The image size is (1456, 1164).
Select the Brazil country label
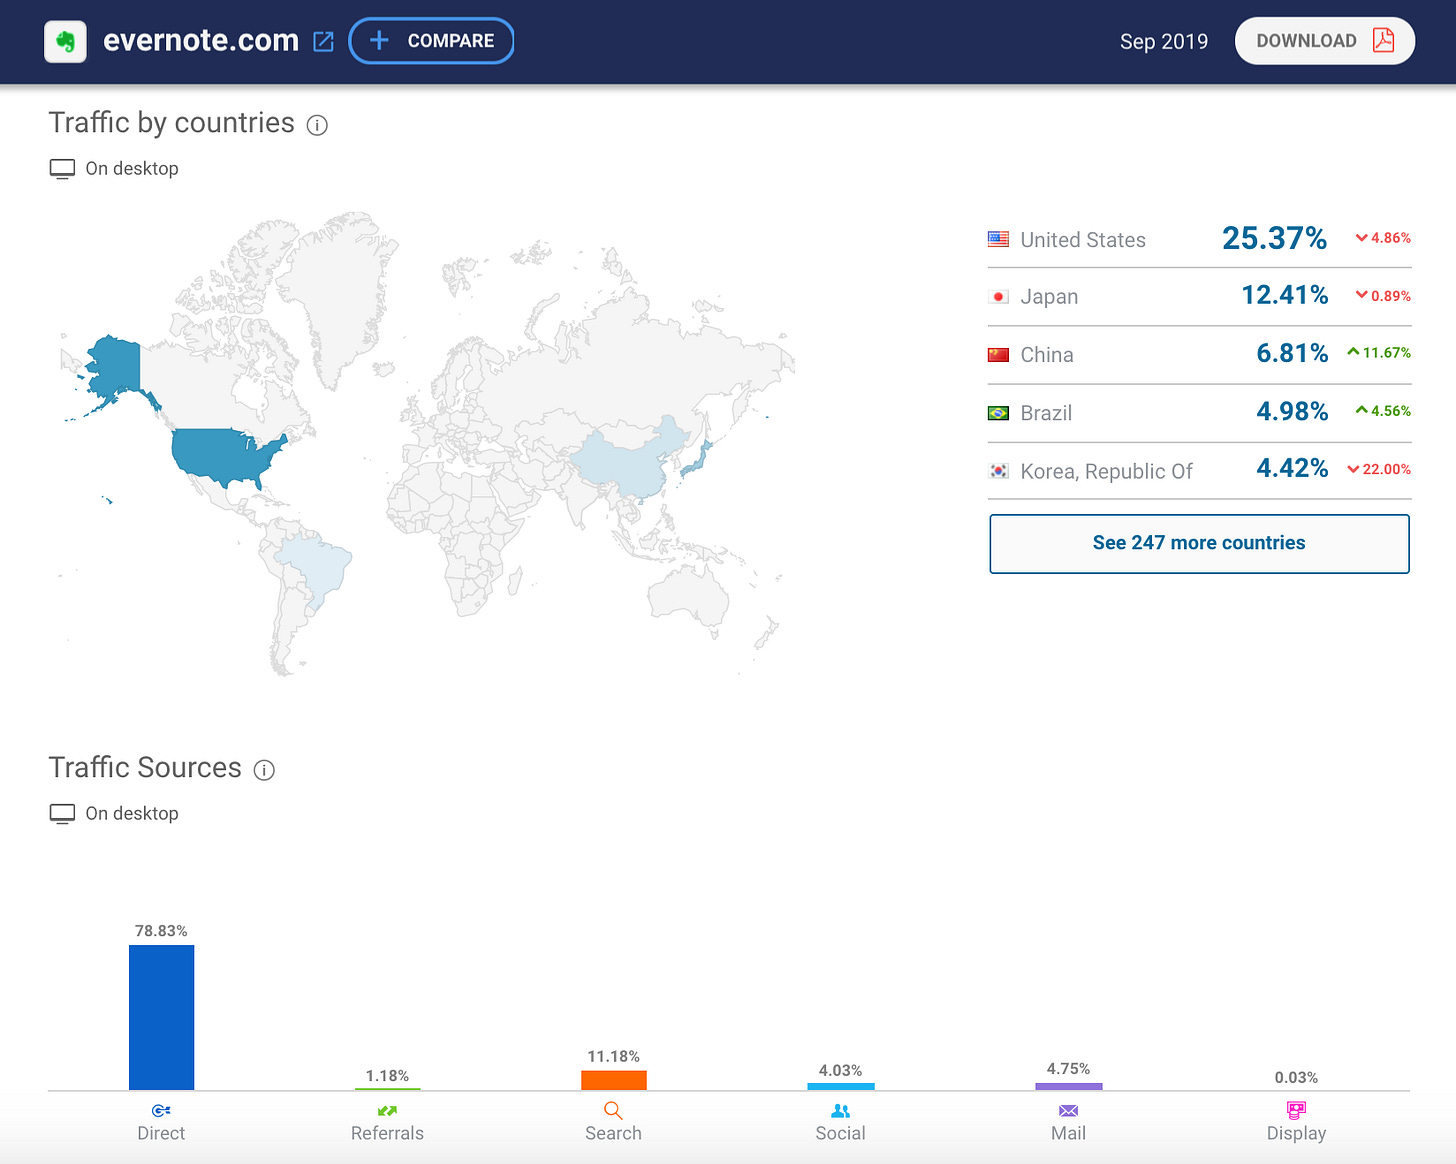tap(1046, 413)
